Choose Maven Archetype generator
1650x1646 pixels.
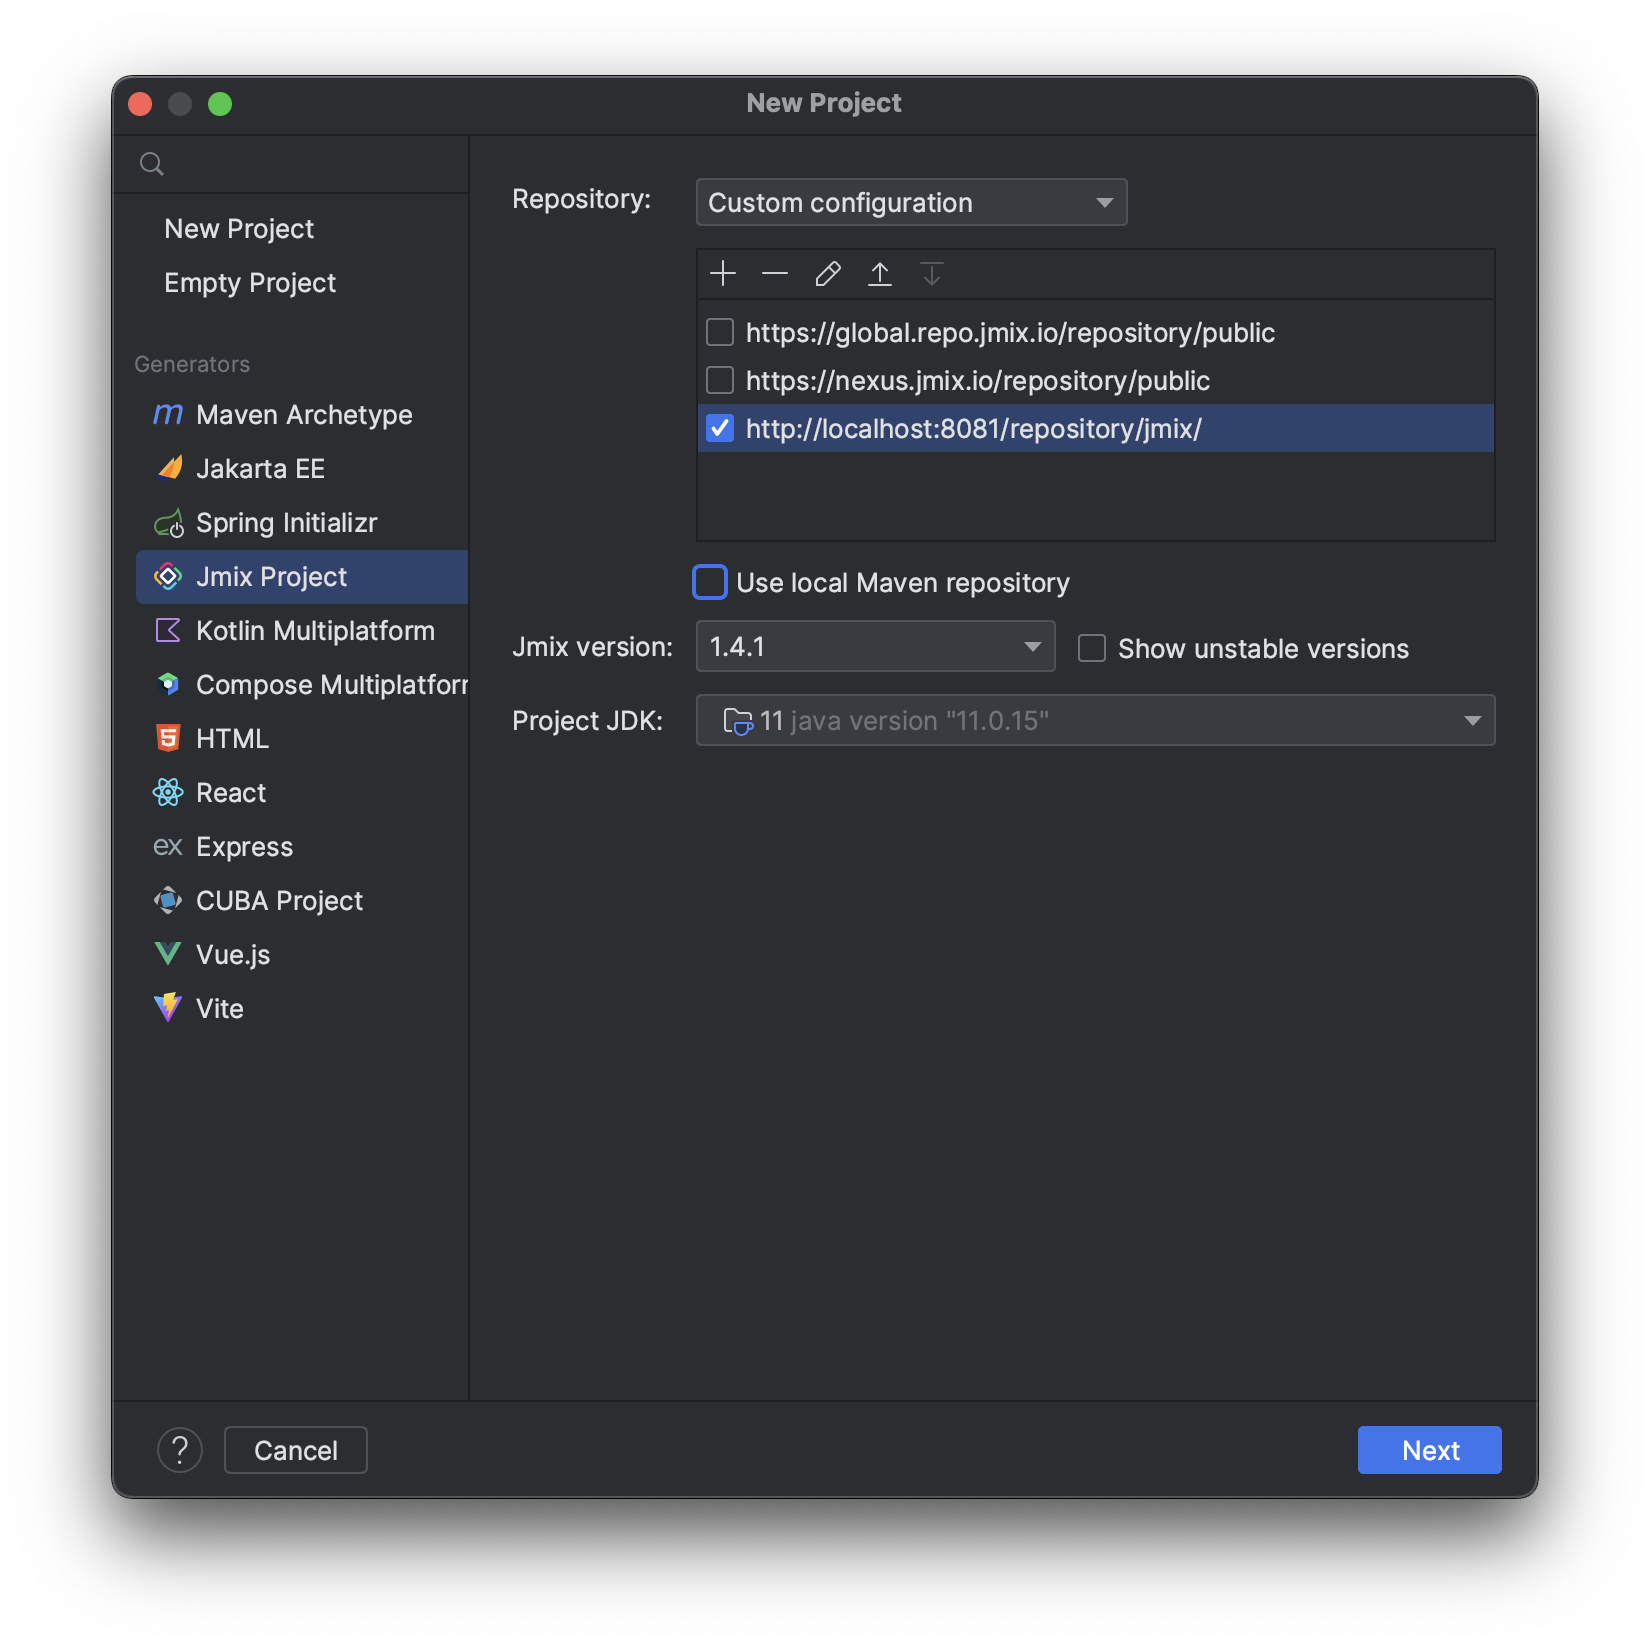click(x=302, y=414)
